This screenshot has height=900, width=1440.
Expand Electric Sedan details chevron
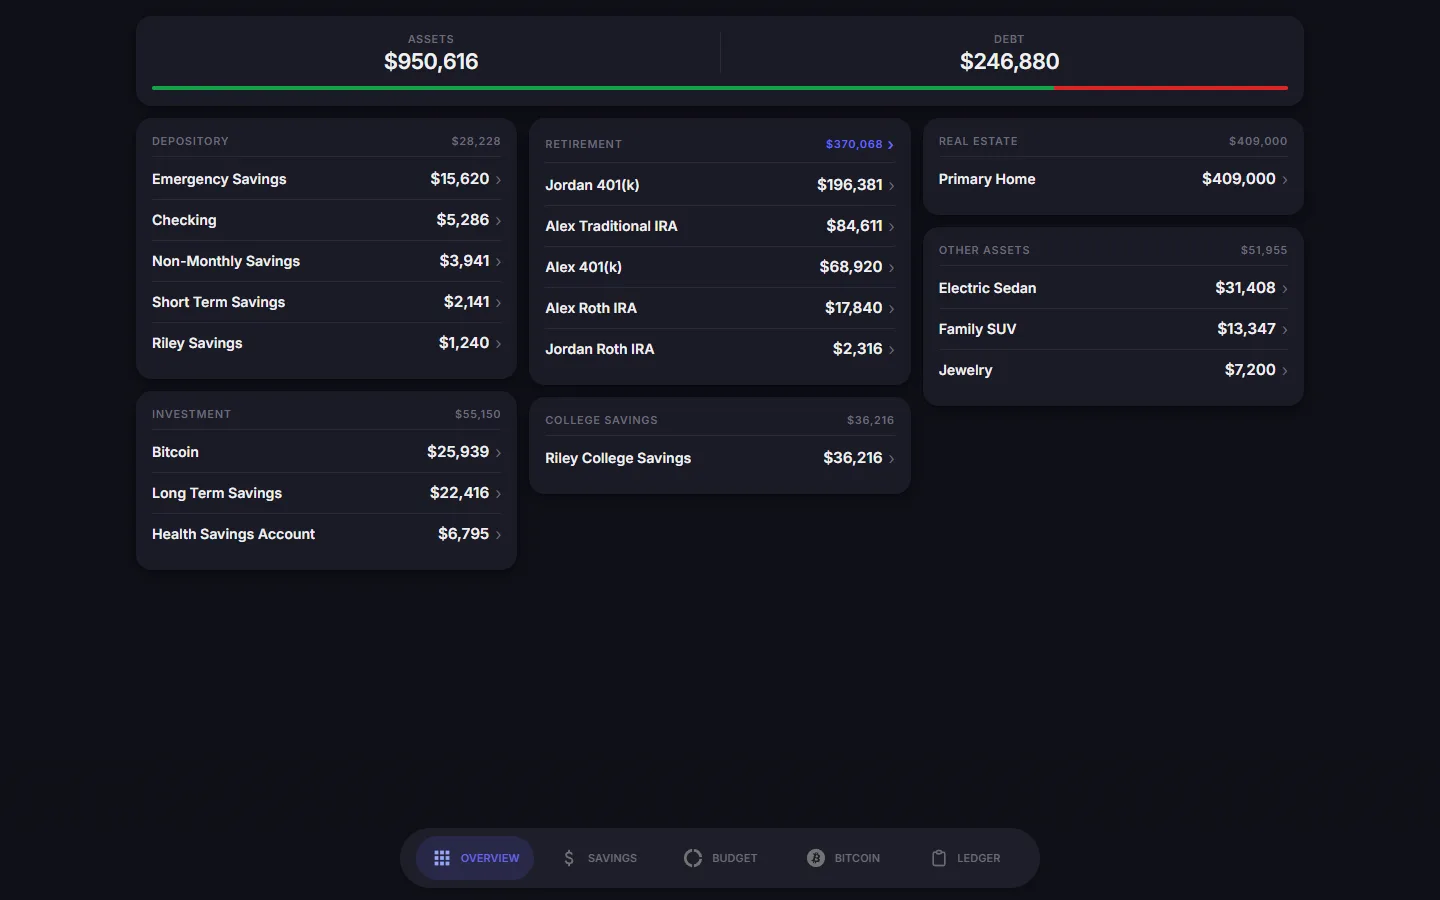1285,289
